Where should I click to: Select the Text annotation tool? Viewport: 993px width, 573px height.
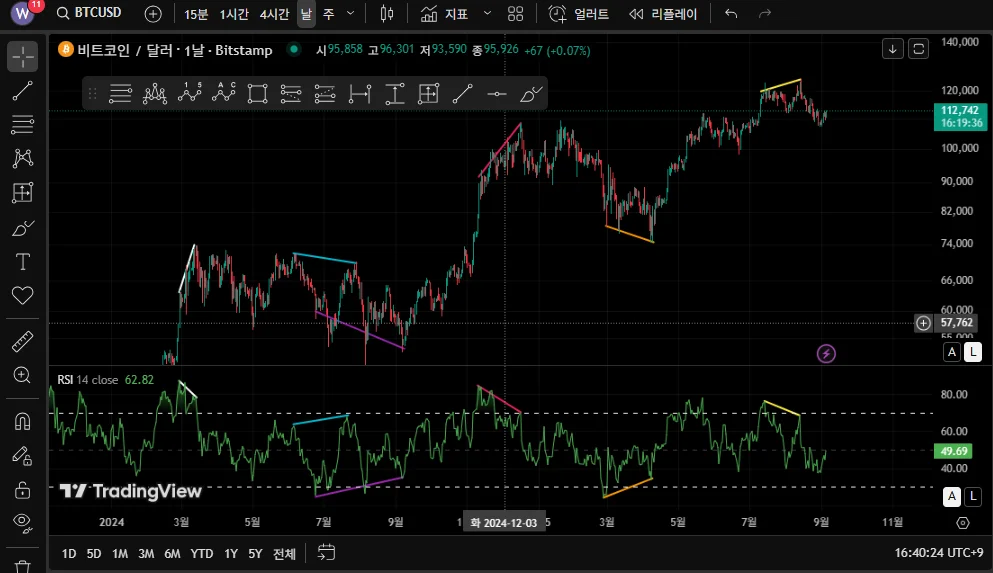22,262
